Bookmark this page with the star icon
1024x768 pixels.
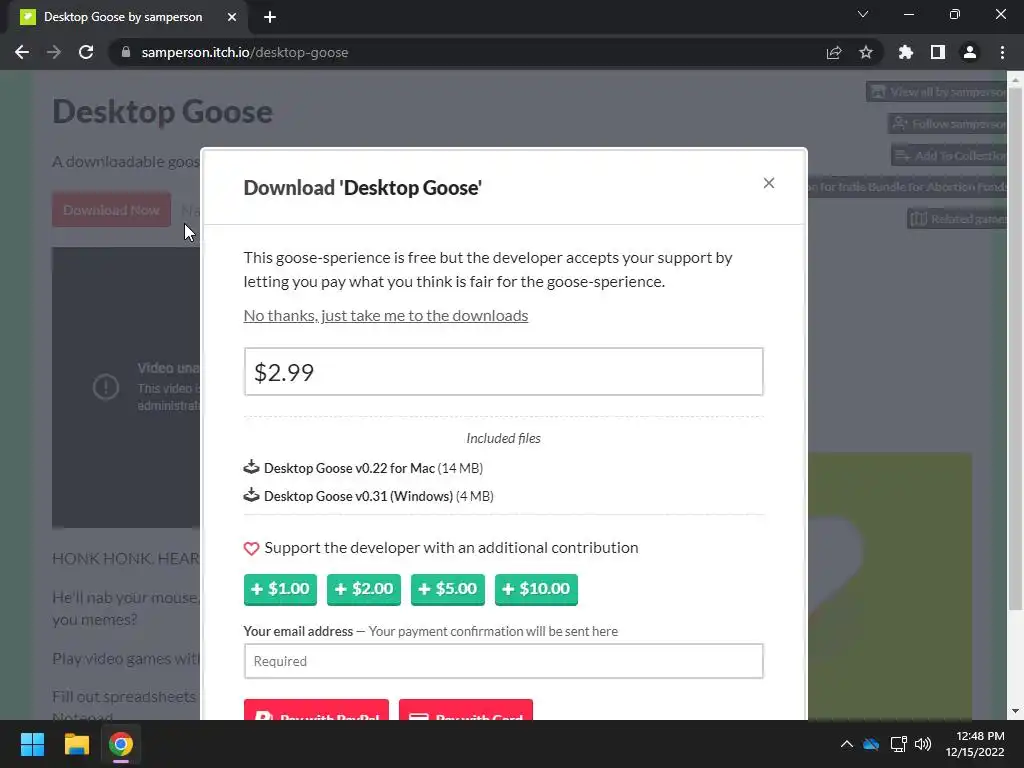point(866,52)
